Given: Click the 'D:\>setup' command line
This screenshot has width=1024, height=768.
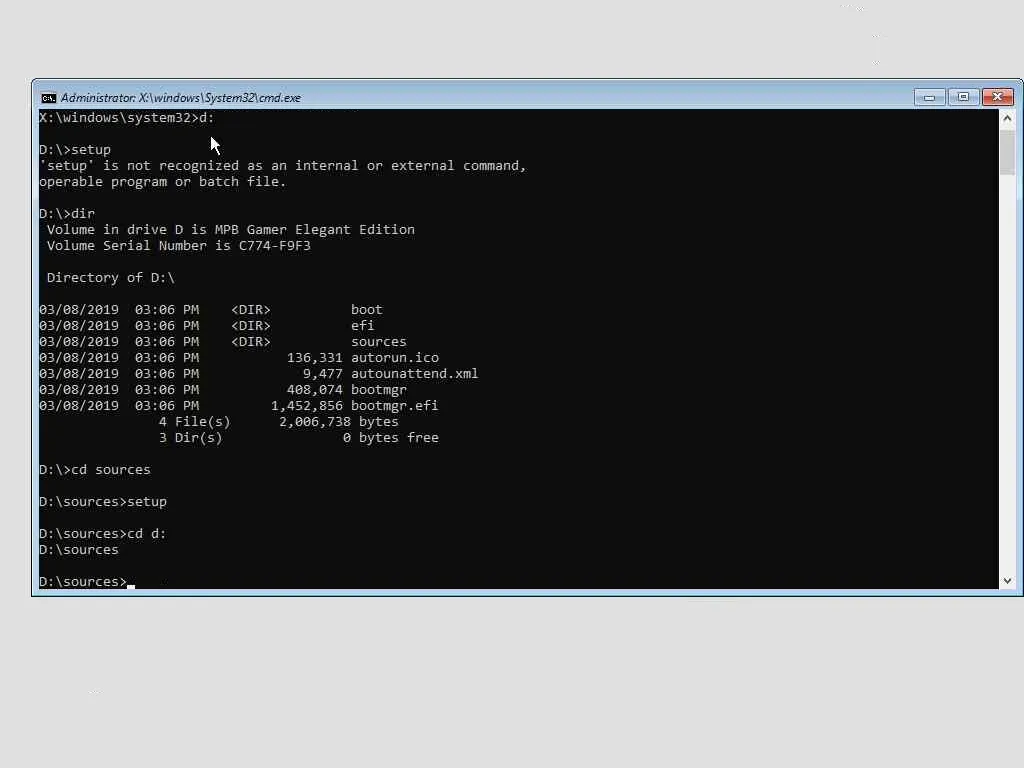Looking at the screenshot, I should (75, 150).
